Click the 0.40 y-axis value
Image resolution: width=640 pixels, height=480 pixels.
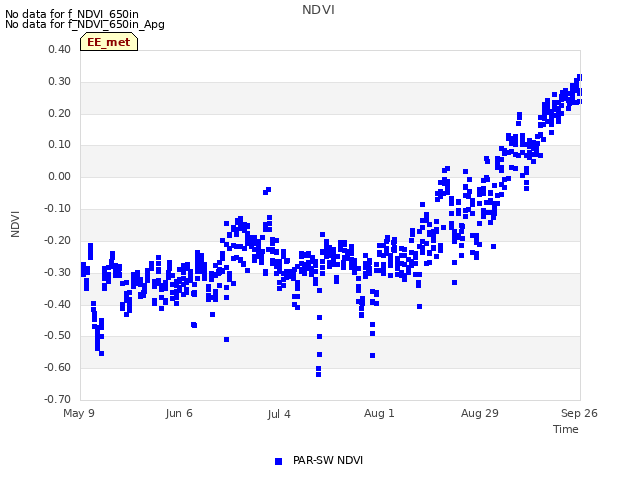[60, 49]
